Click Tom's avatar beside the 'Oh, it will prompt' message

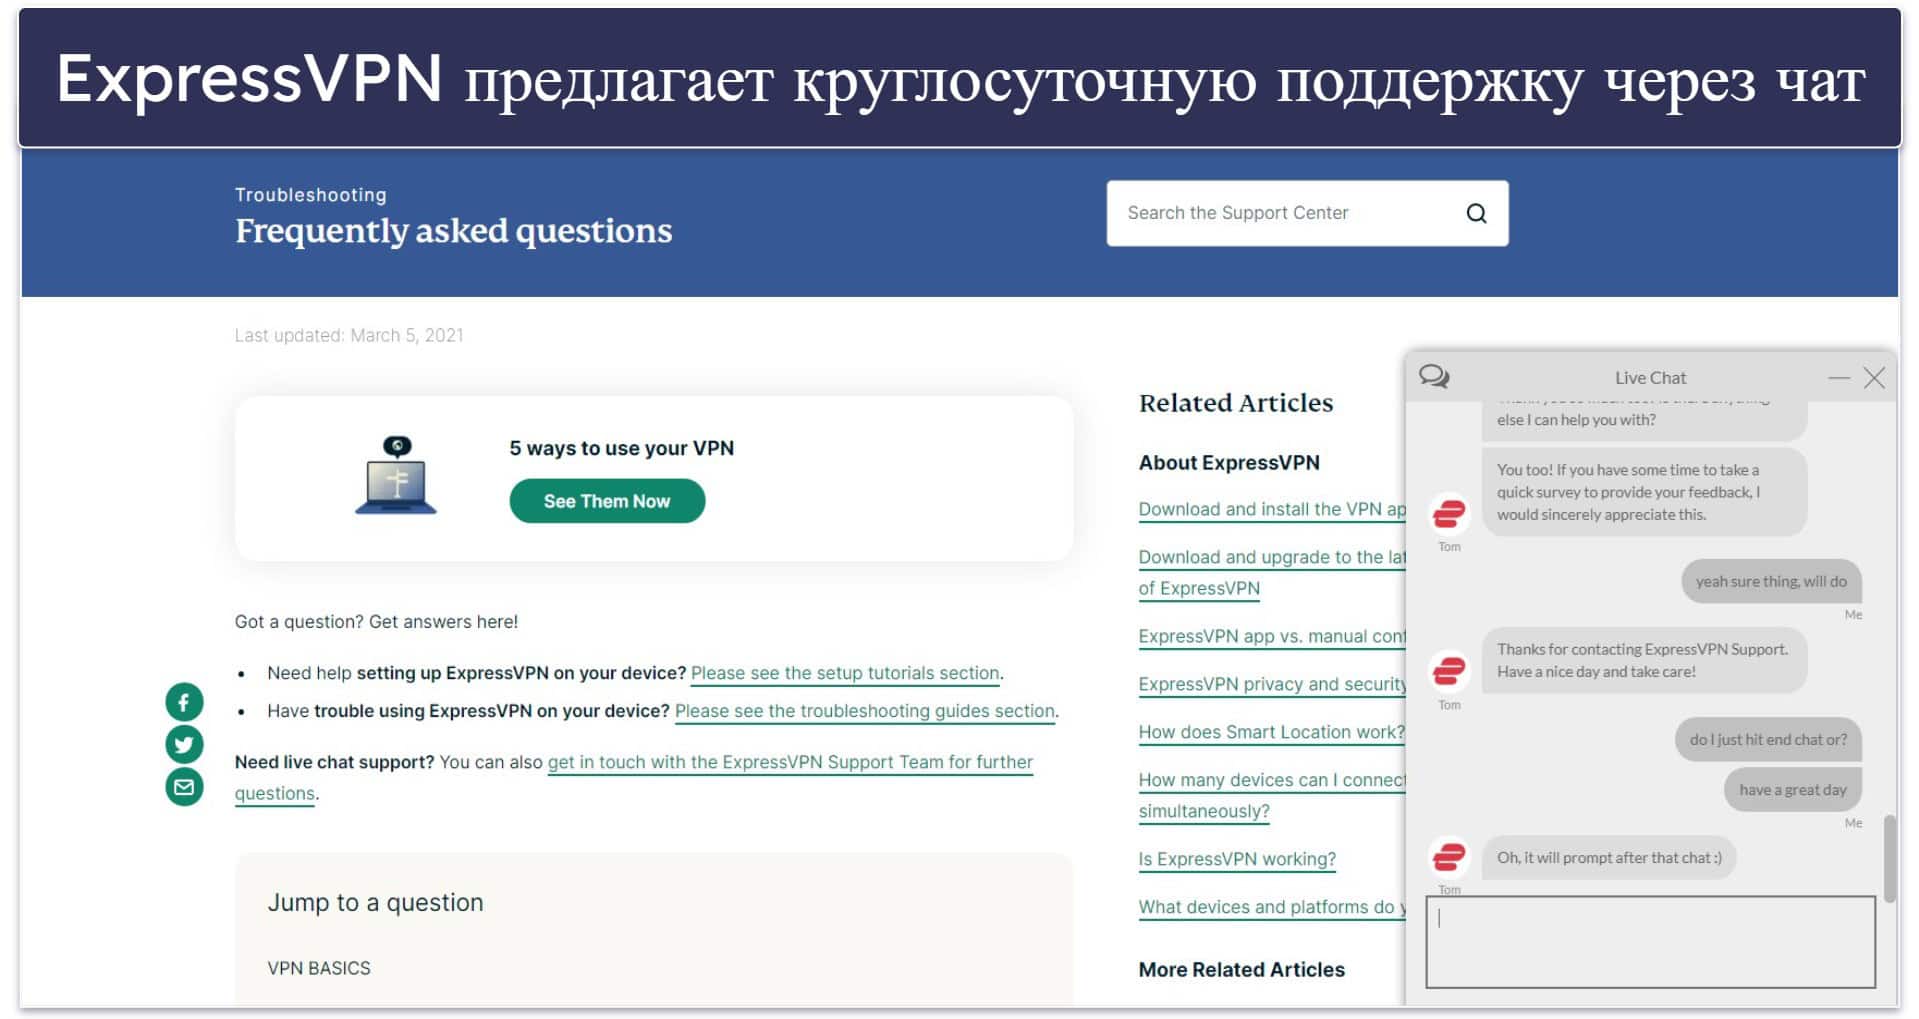tap(1449, 857)
